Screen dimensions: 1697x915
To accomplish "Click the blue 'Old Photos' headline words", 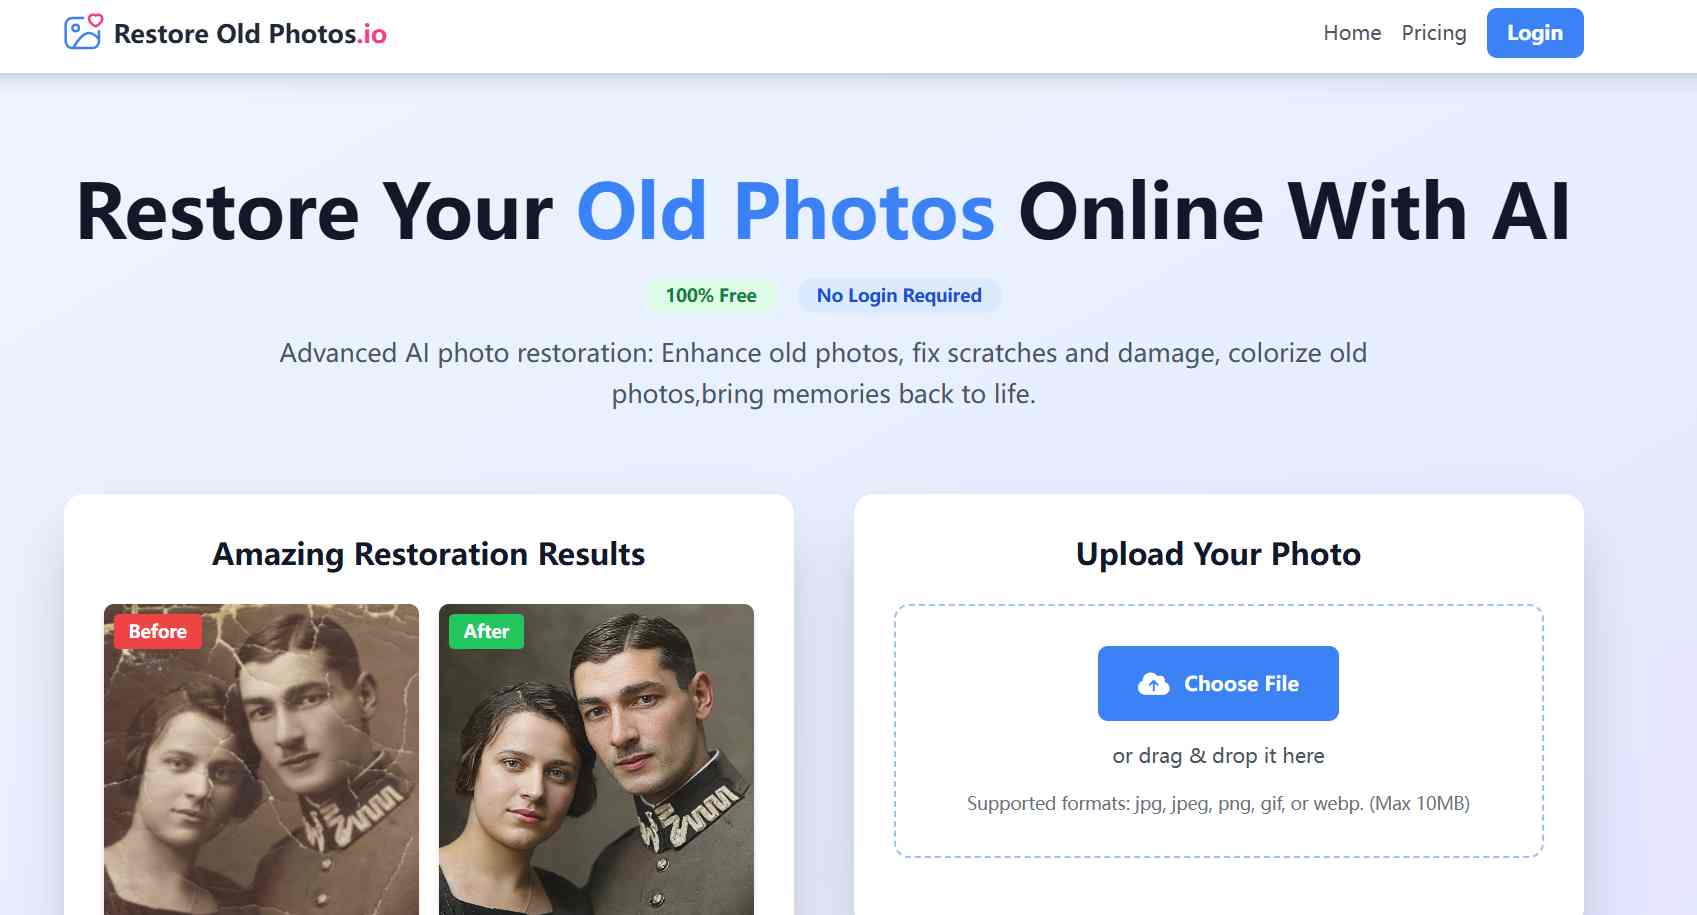I will [785, 212].
